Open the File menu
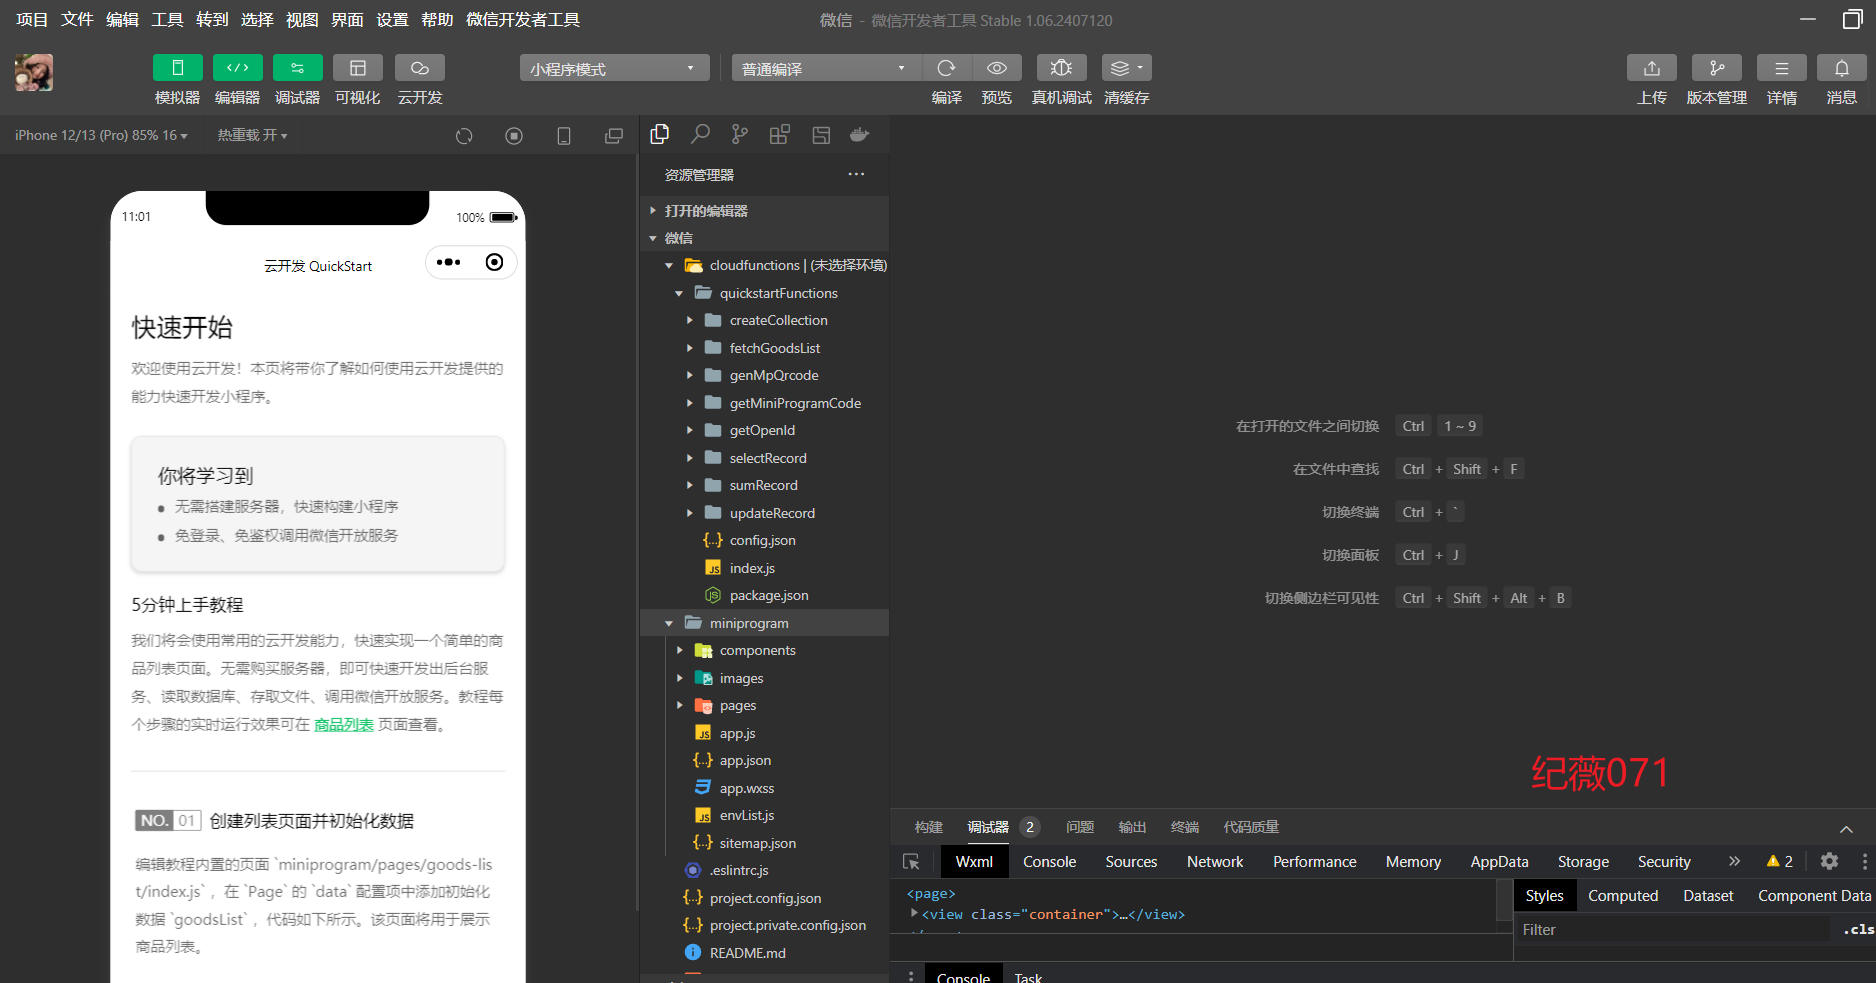1876x983 pixels. coord(77,20)
